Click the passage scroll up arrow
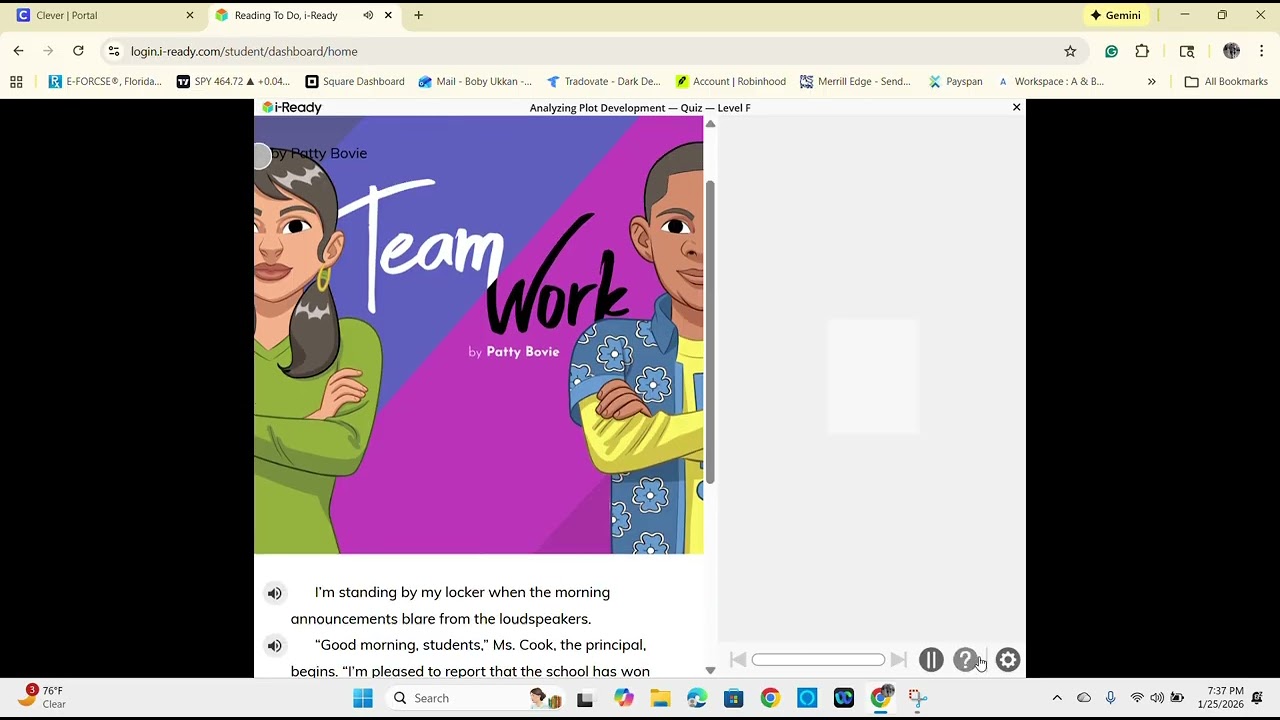 710,124
